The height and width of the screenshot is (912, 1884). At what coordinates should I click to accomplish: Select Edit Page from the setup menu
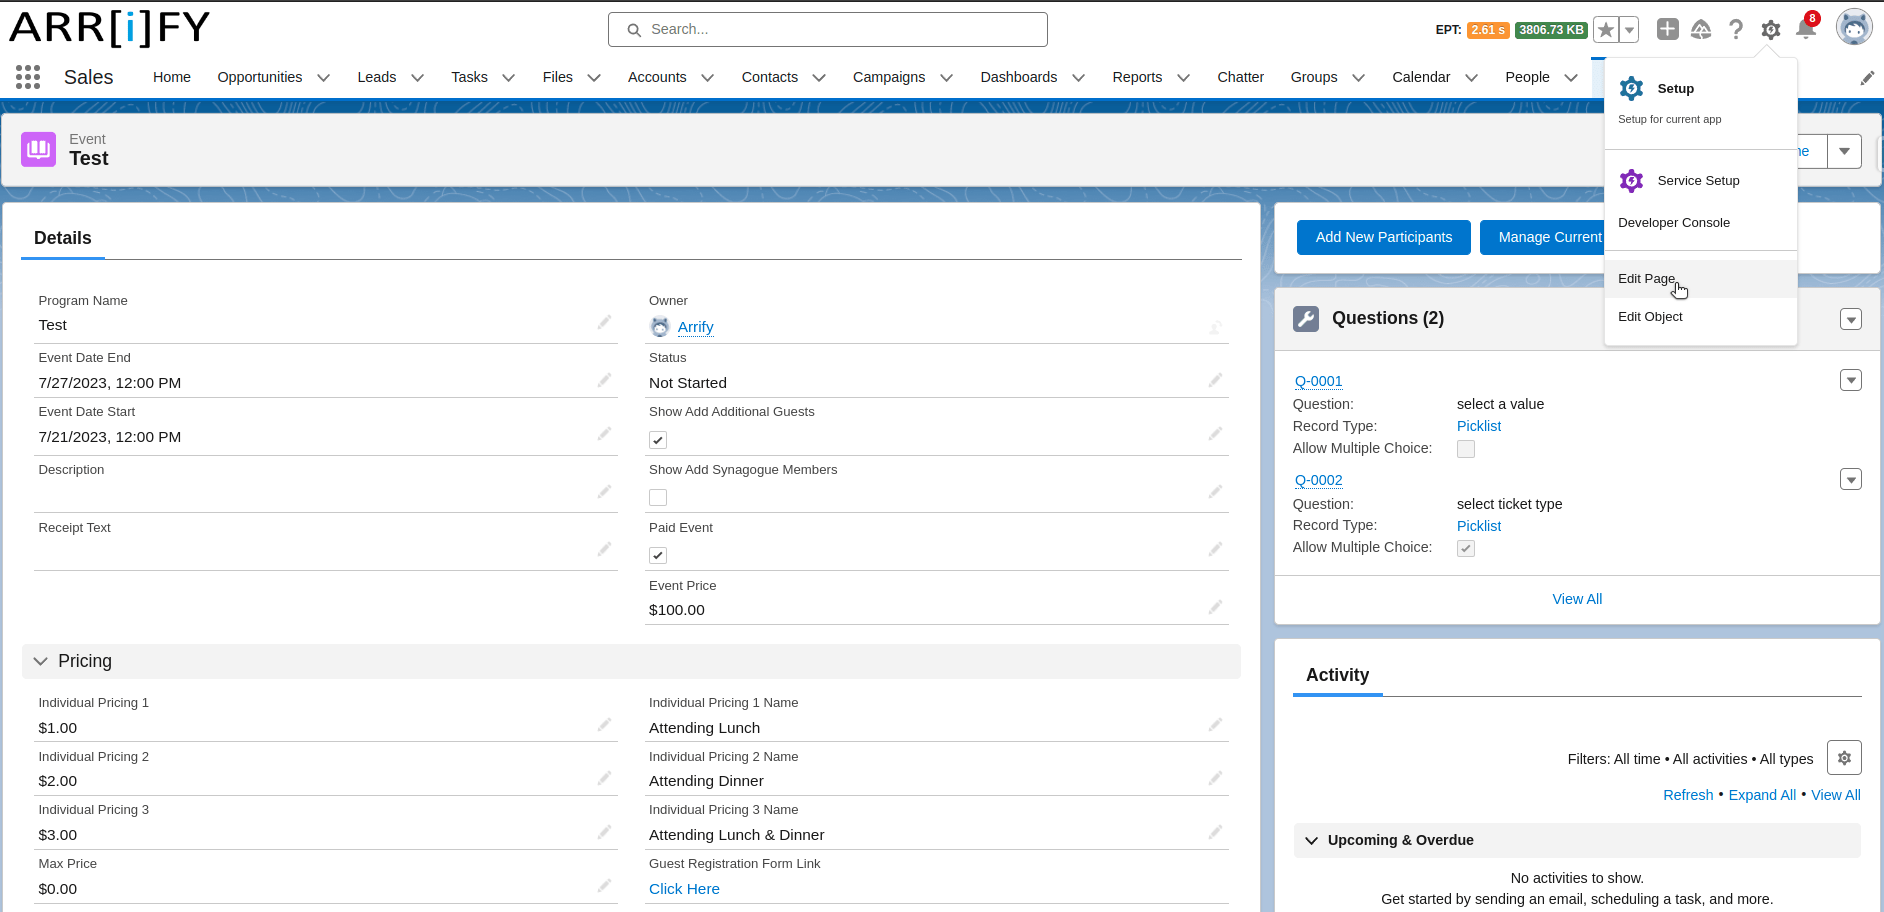(1646, 278)
